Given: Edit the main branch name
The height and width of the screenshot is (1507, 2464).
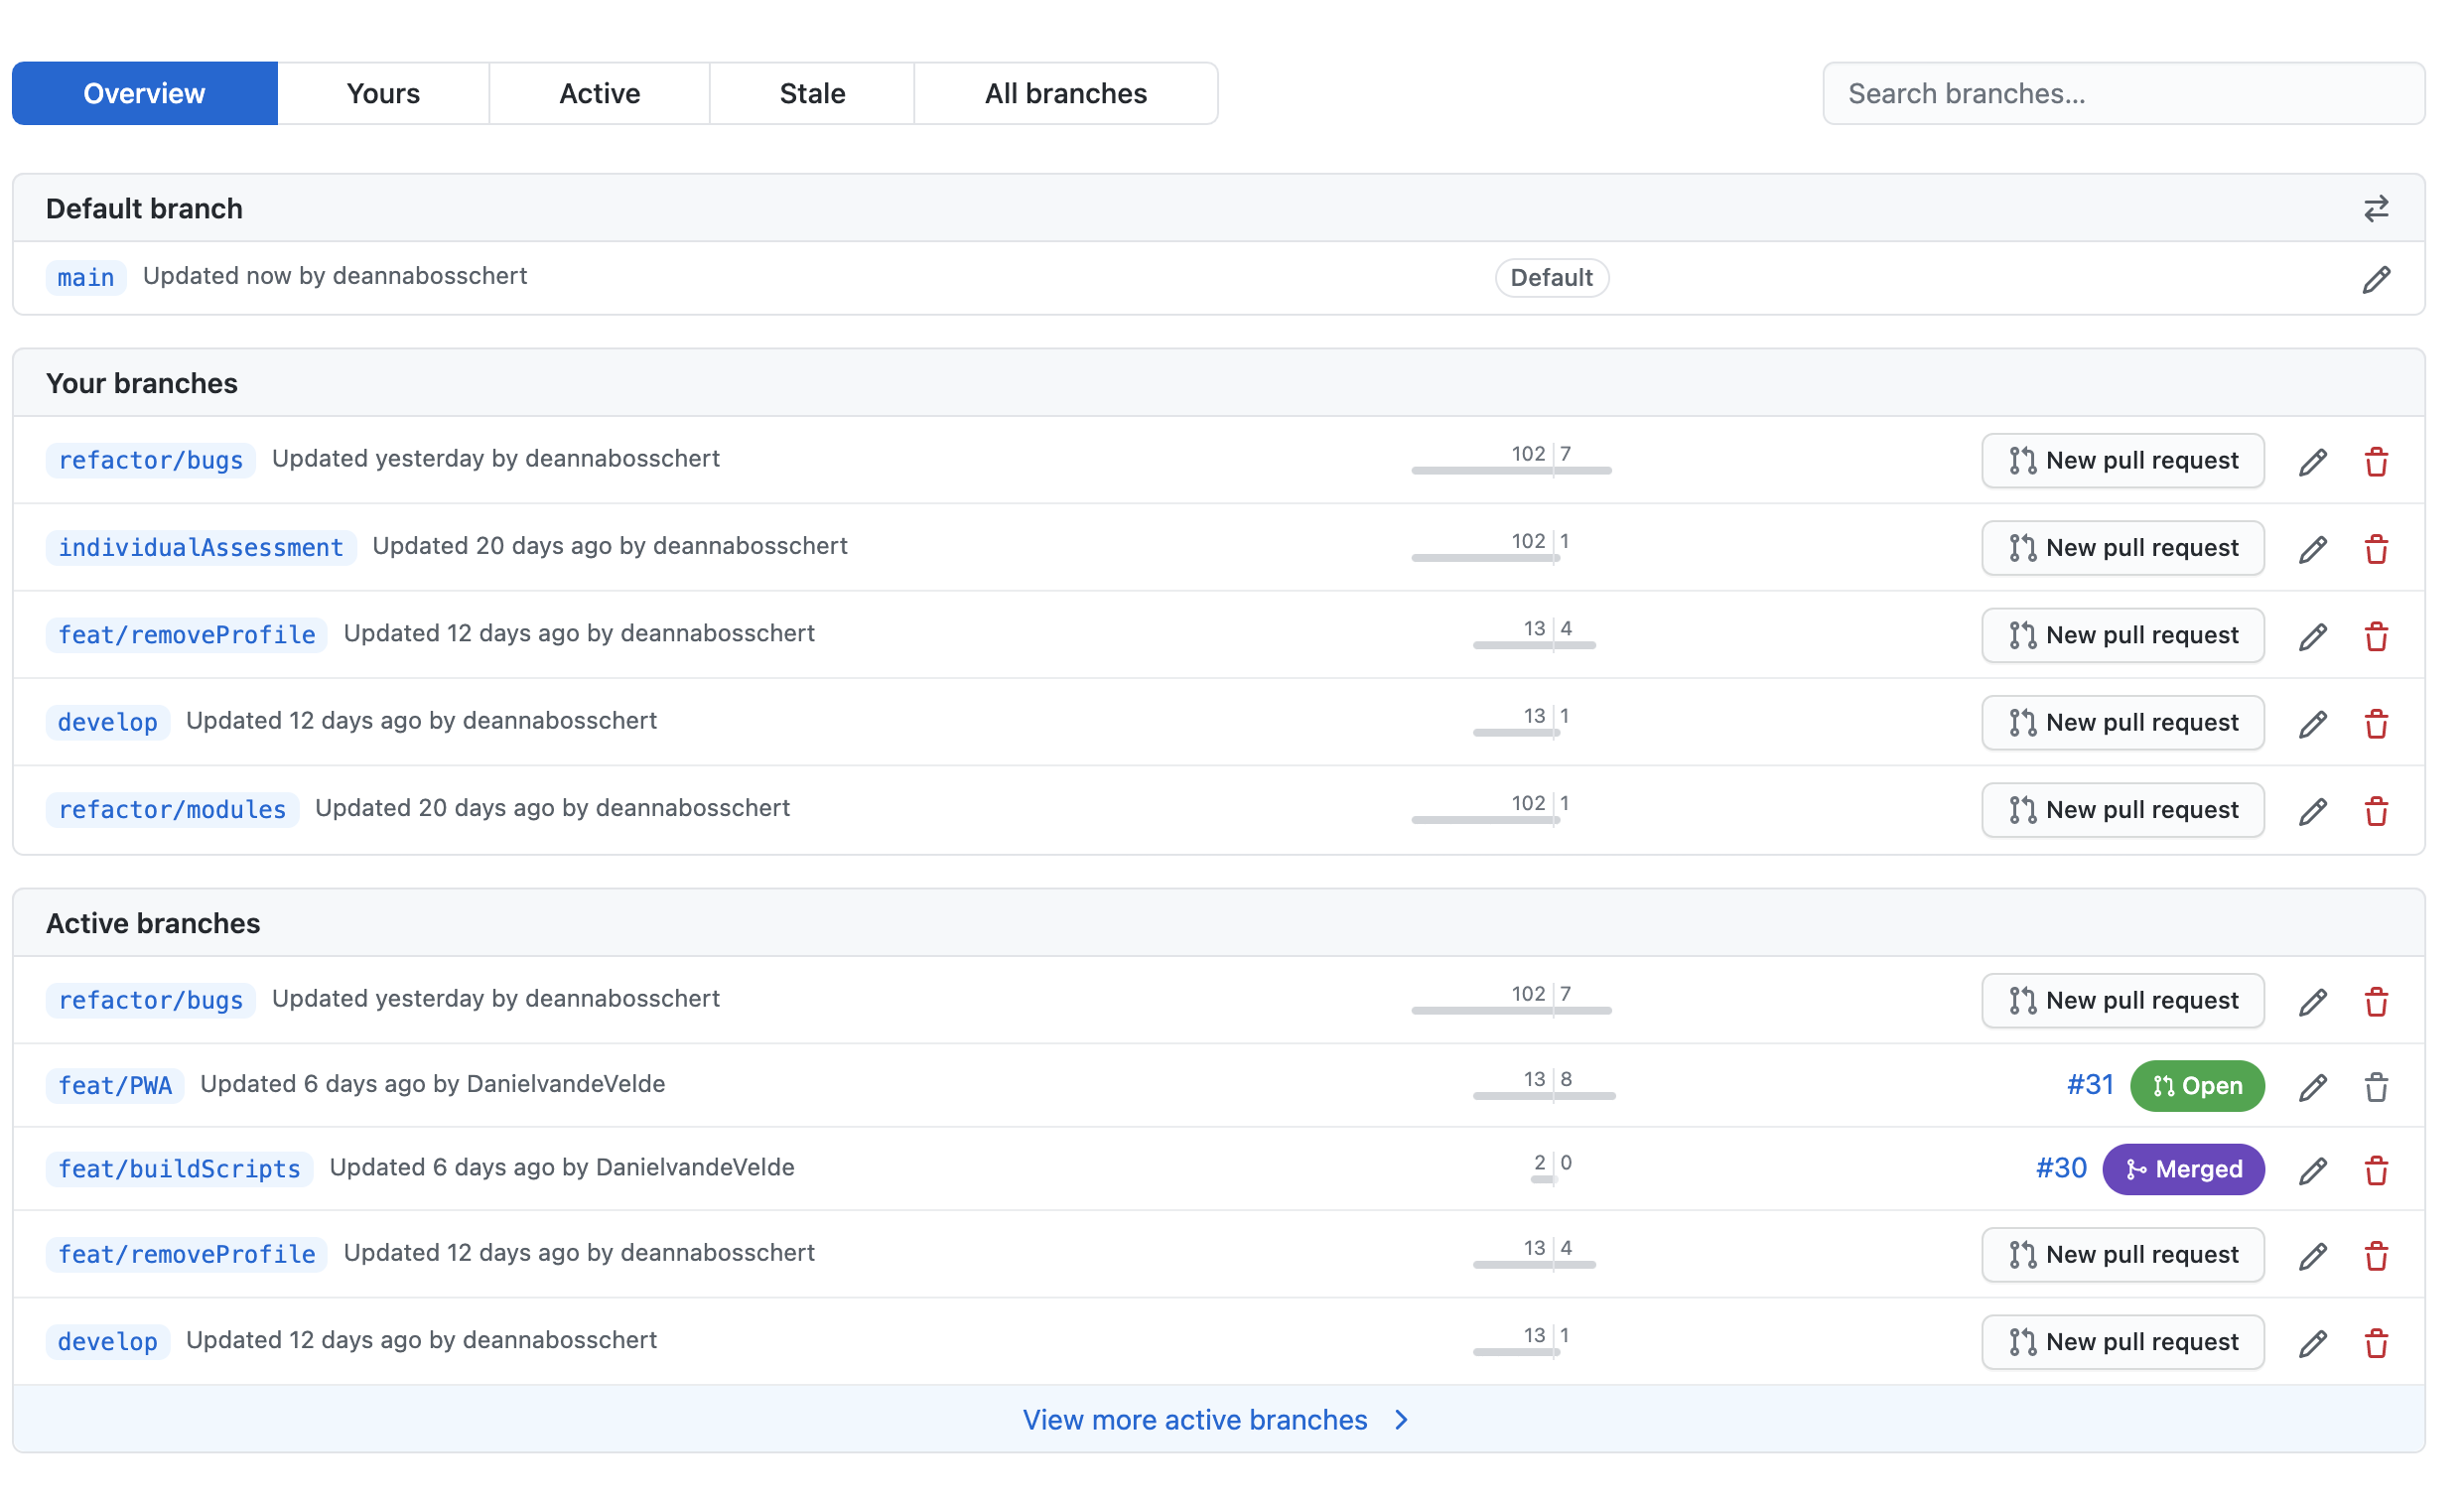Looking at the screenshot, I should [2378, 278].
